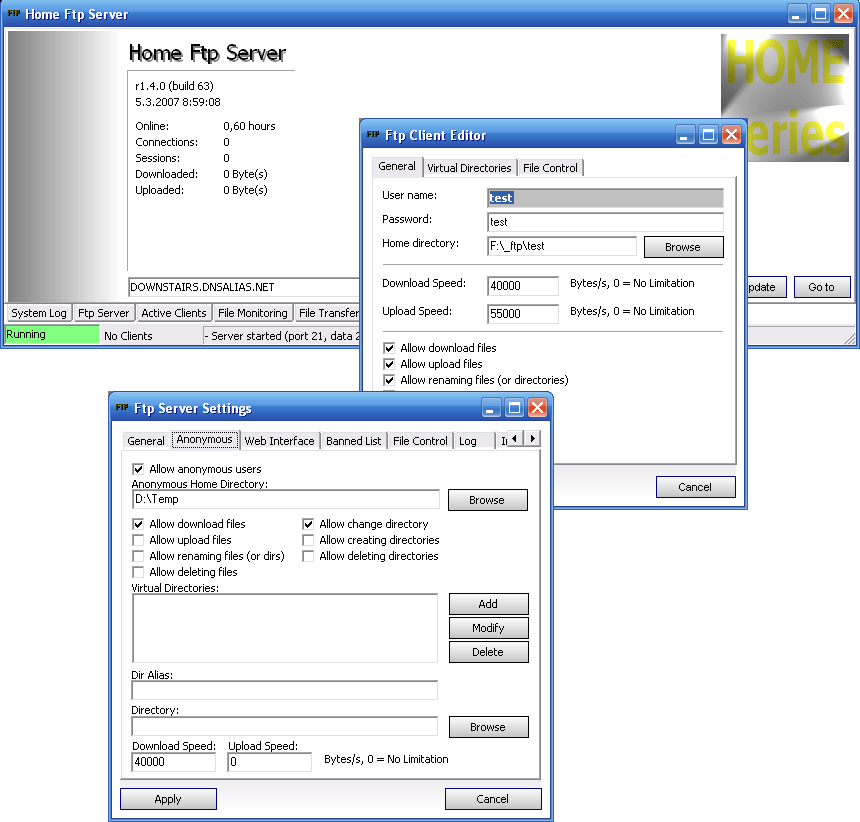Click Apply in Ftp Server Settings
860x822 pixels.
[x=168, y=799]
